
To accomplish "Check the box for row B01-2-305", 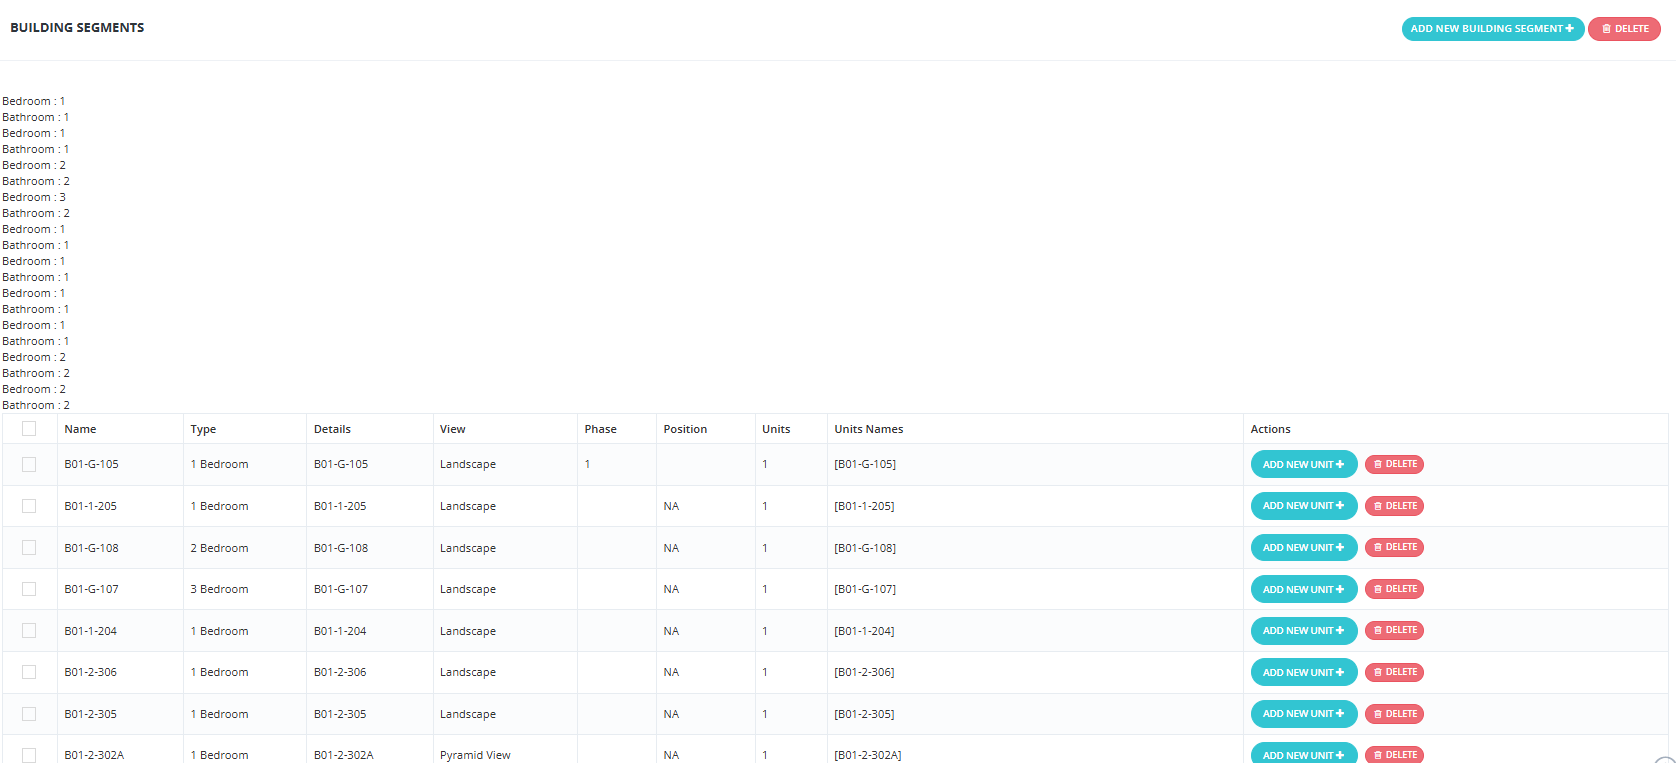I will coord(29,714).
